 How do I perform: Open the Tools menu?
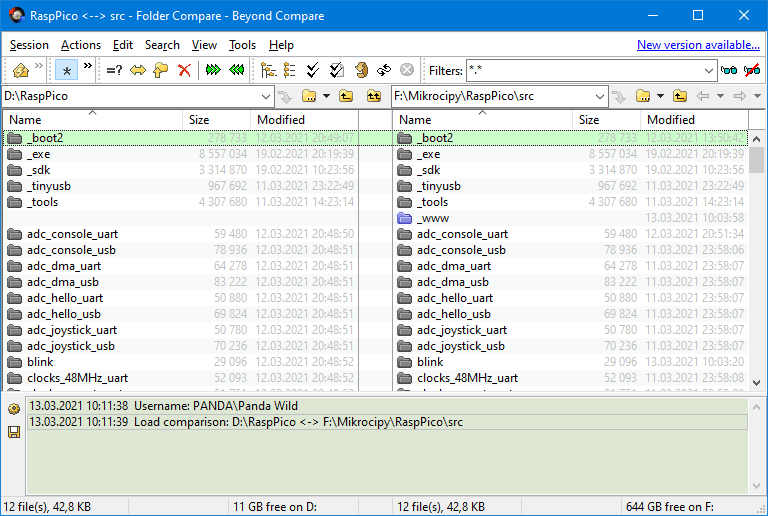(x=242, y=45)
